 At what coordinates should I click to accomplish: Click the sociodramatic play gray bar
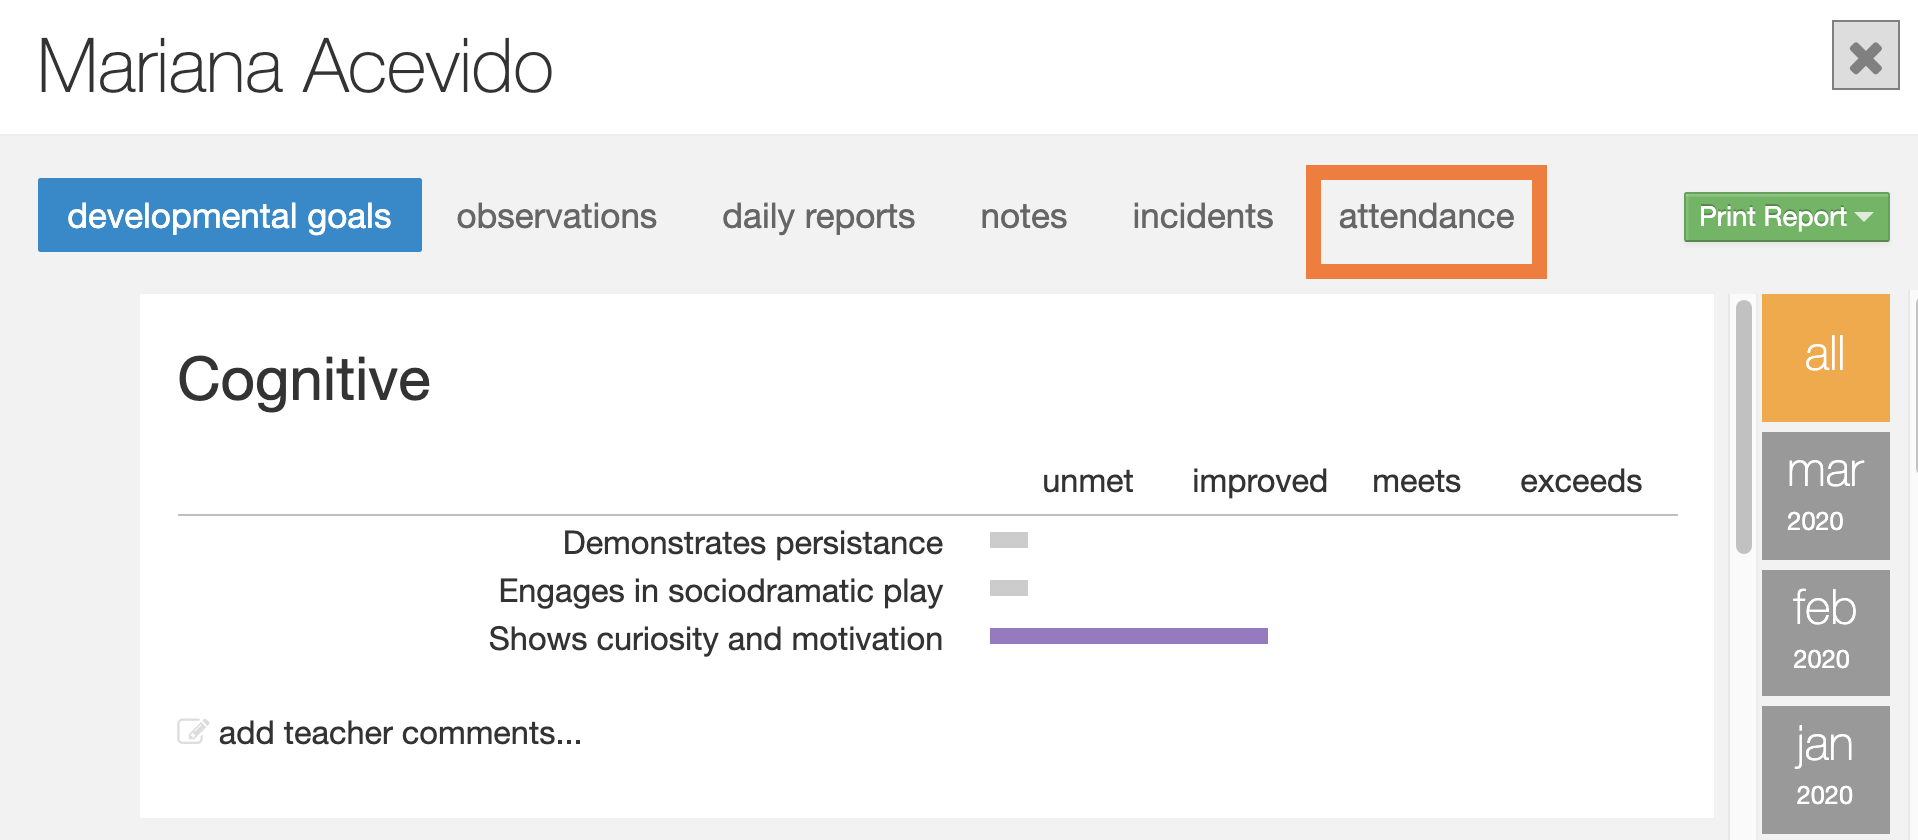click(1008, 588)
